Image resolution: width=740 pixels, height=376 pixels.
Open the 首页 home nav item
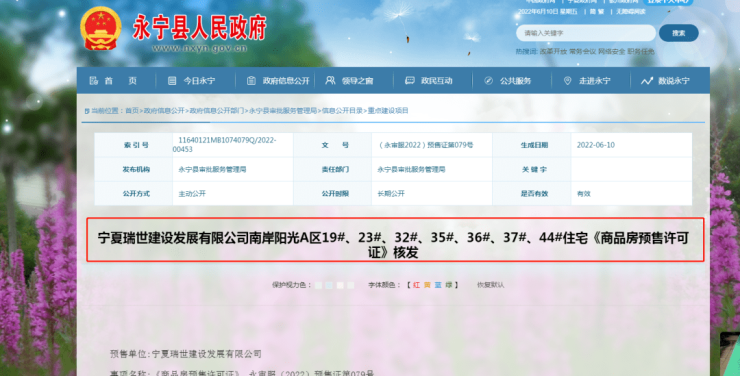(x=115, y=81)
